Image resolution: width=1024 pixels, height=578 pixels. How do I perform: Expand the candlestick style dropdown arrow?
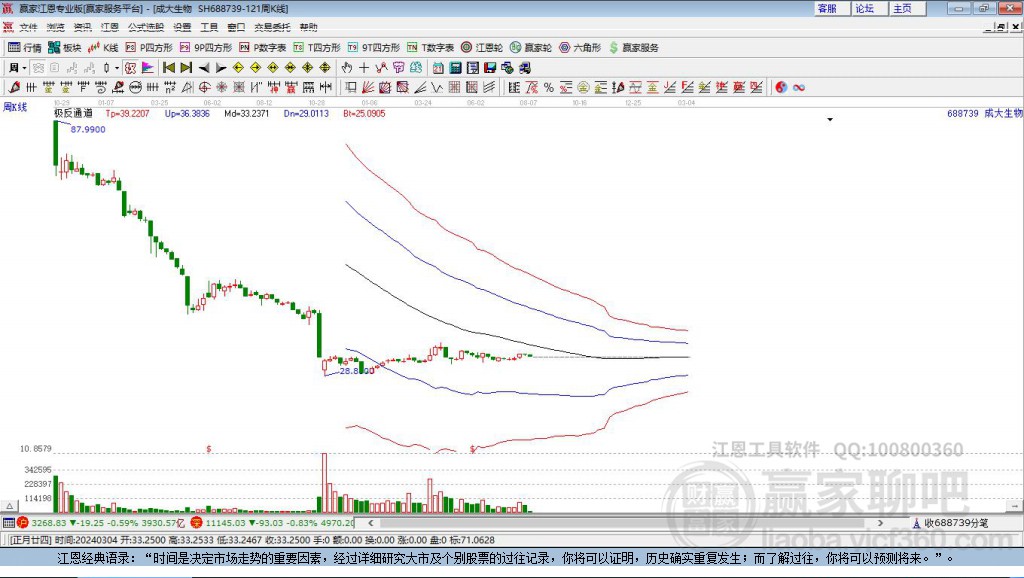tap(117, 68)
